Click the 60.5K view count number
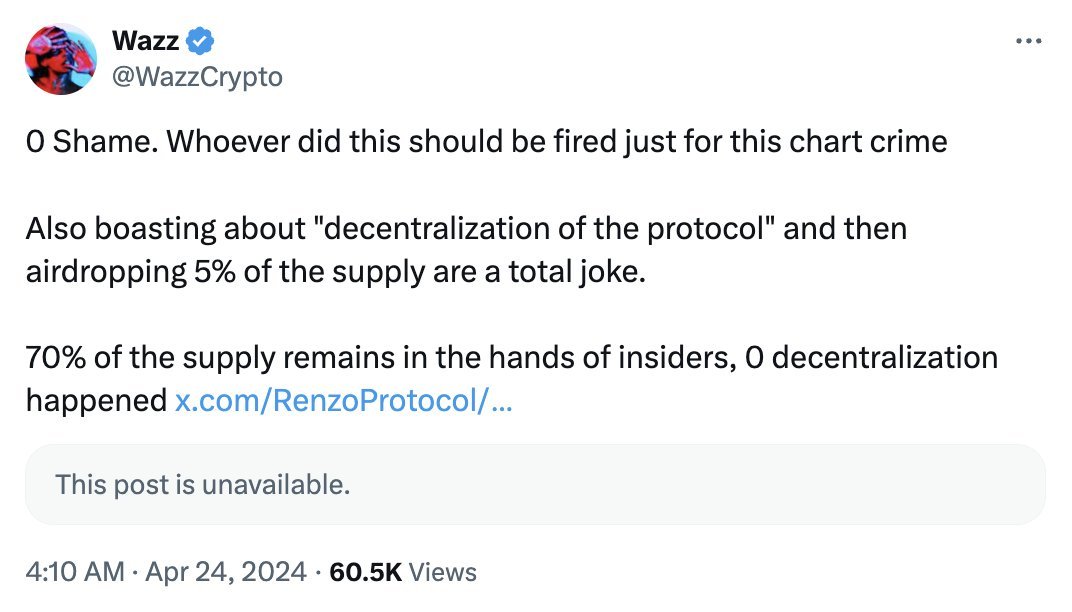 click(x=365, y=572)
